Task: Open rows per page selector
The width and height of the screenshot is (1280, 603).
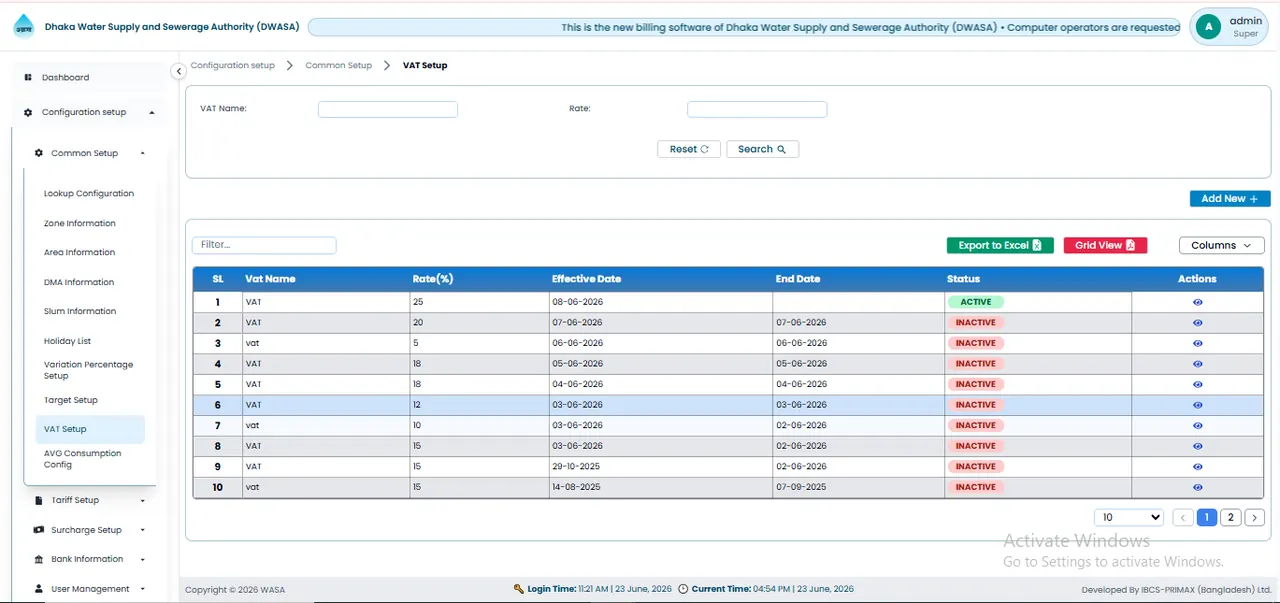Action: [x=1129, y=517]
